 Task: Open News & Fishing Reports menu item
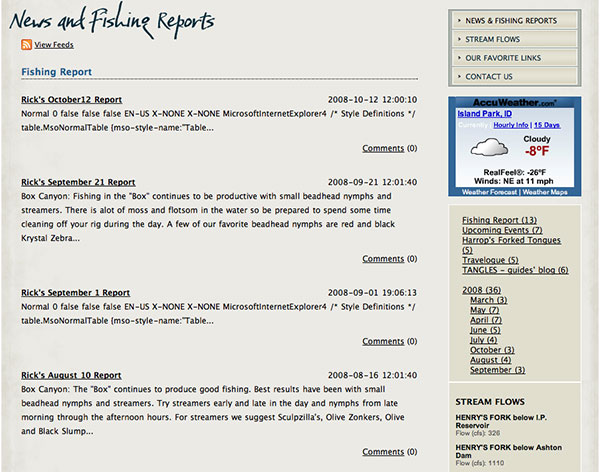click(x=515, y=20)
